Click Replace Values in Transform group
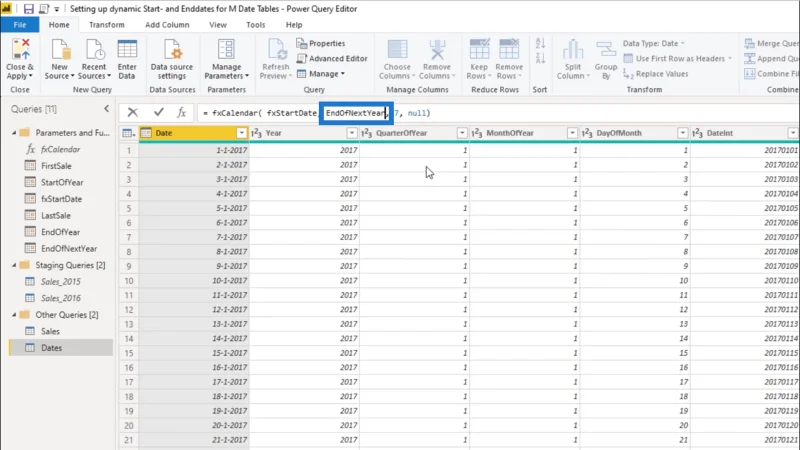Screen dimensions: 800x450 [656, 74]
